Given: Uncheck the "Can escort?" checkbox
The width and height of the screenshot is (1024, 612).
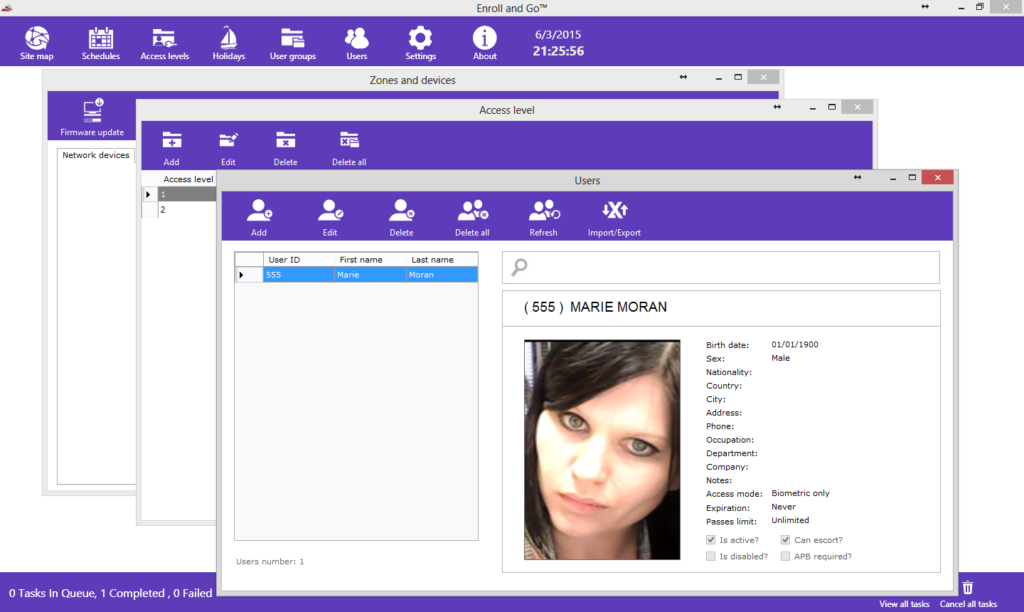Looking at the screenshot, I should coord(784,539).
